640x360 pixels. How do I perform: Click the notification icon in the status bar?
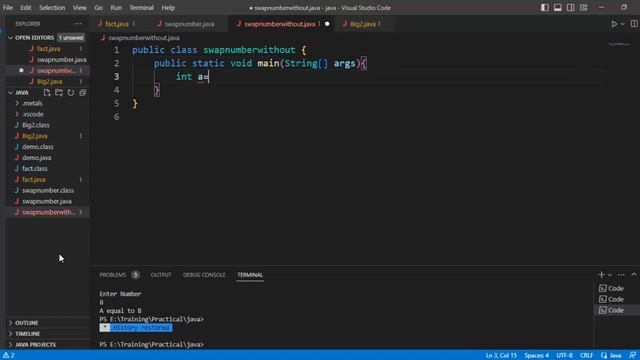tap(633, 356)
